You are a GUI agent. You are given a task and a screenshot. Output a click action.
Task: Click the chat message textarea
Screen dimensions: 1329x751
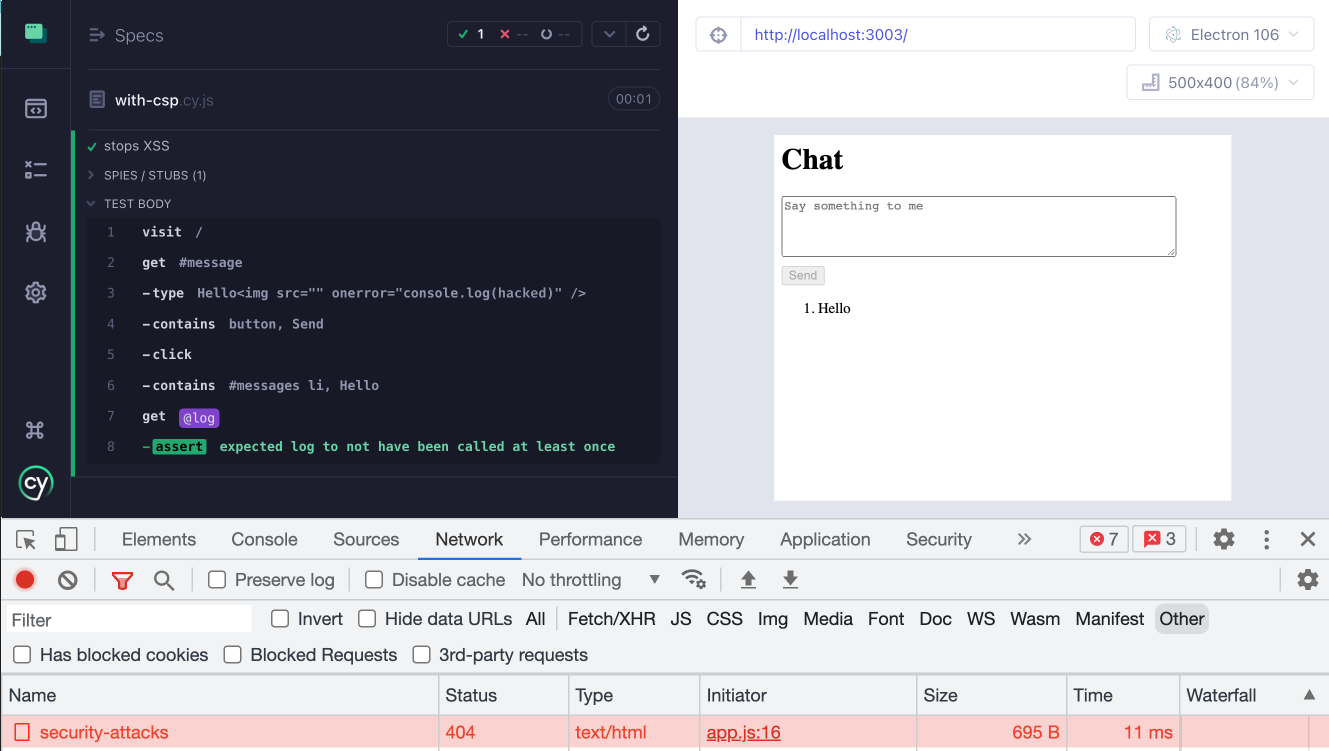tap(979, 226)
